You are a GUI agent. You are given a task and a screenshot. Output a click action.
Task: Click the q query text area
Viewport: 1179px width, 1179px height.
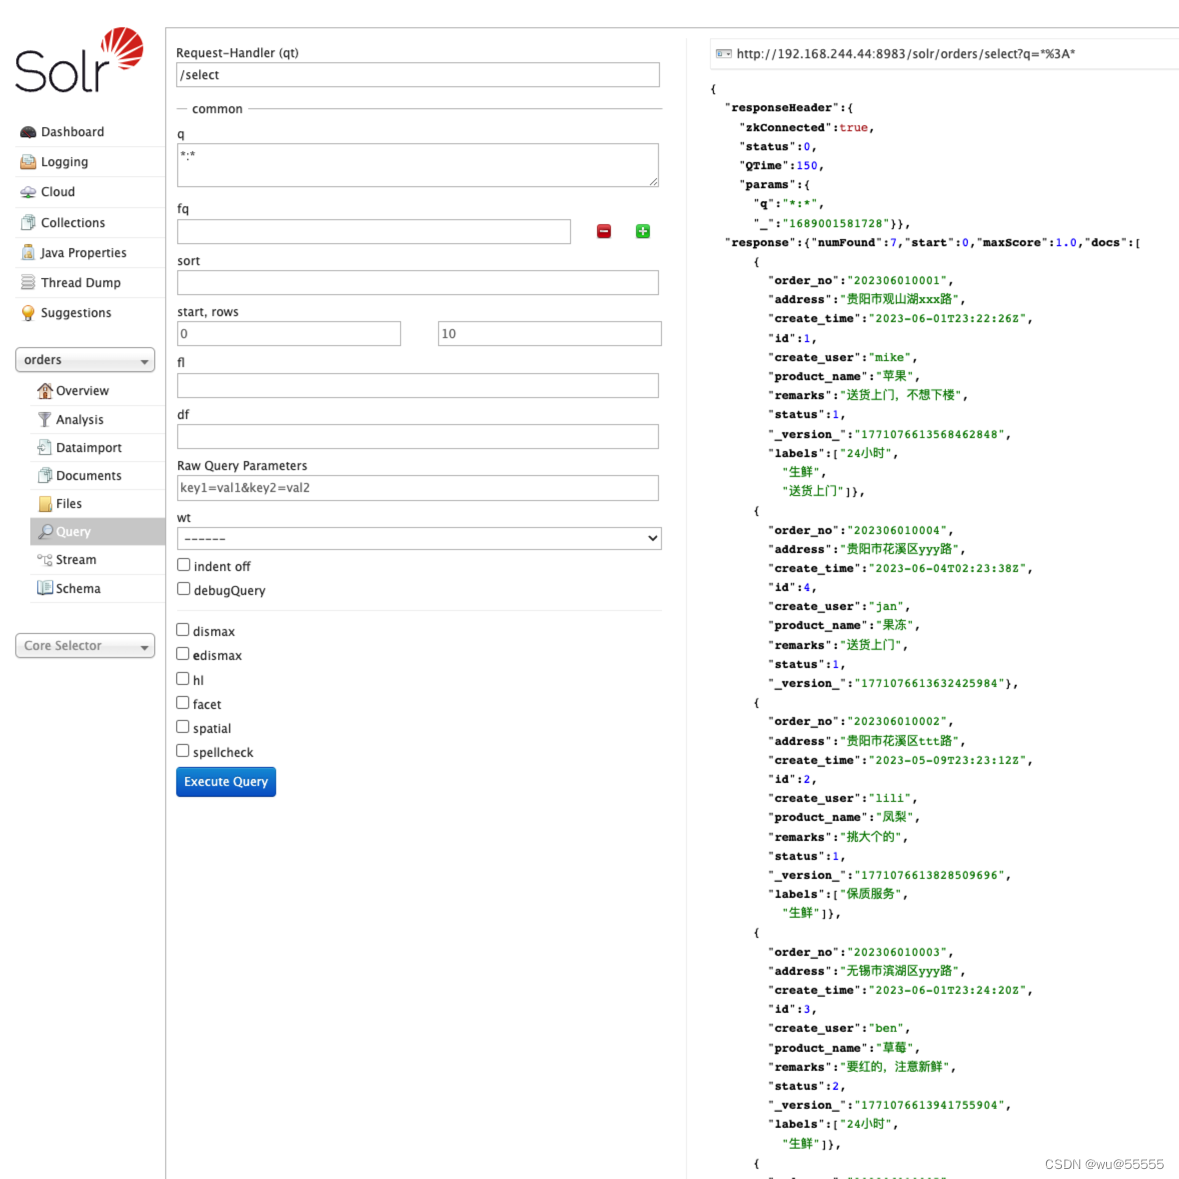[x=418, y=165]
